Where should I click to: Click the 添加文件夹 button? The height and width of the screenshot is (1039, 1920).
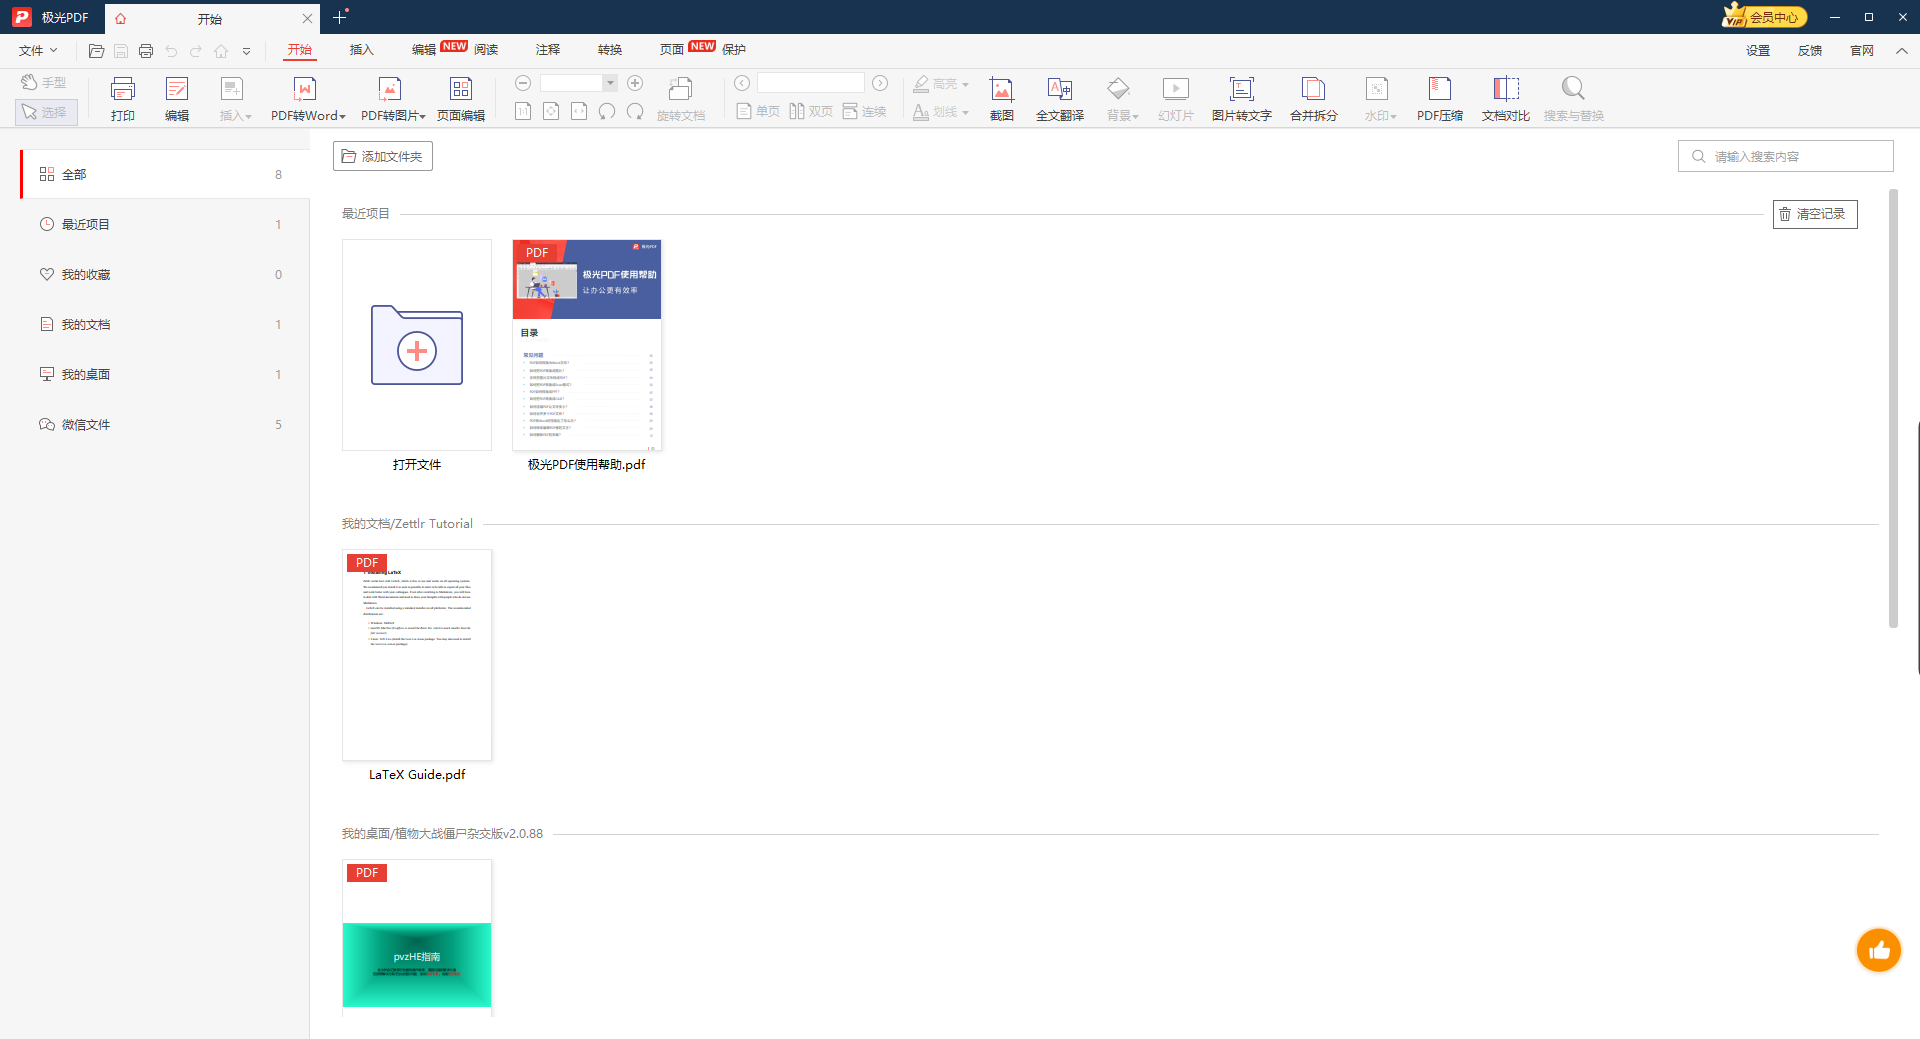coord(382,156)
